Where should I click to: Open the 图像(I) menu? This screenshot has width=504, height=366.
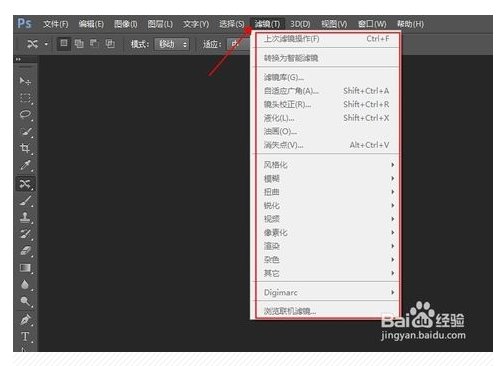pos(126,24)
